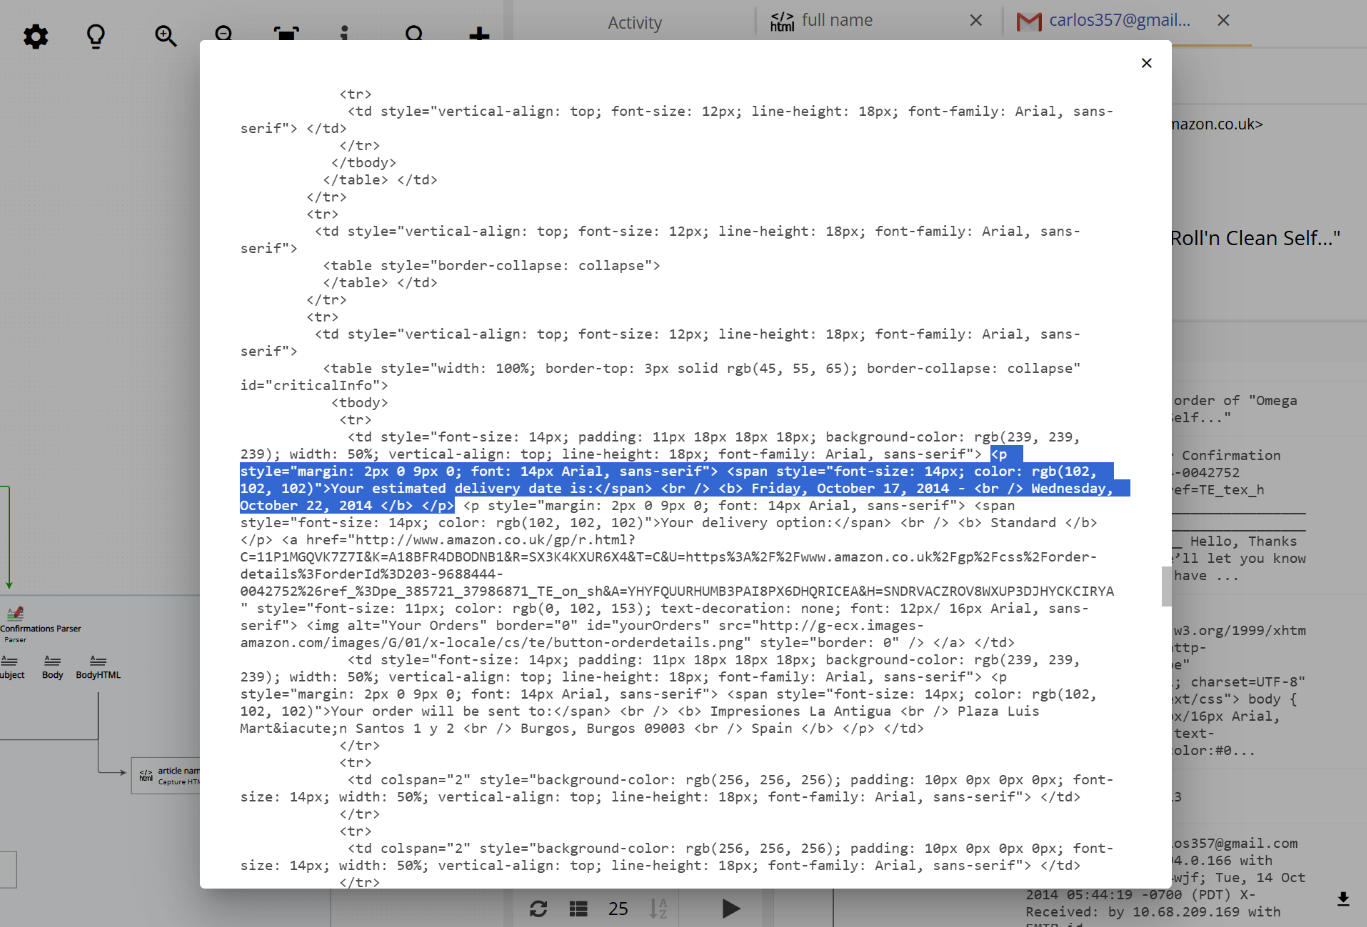Switch to the Activity tab
This screenshot has height=927, width=1367.
click(634, 22)
